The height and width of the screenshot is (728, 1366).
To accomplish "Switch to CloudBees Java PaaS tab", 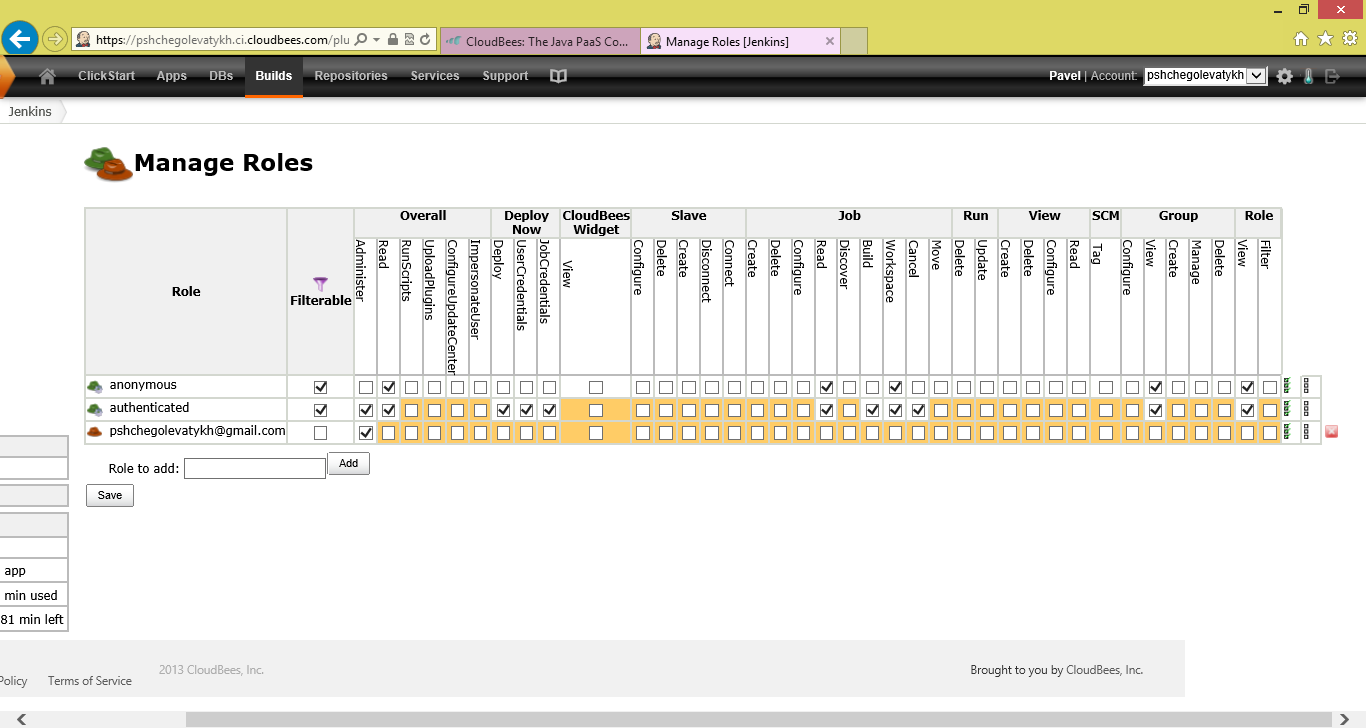I will 538,41.
